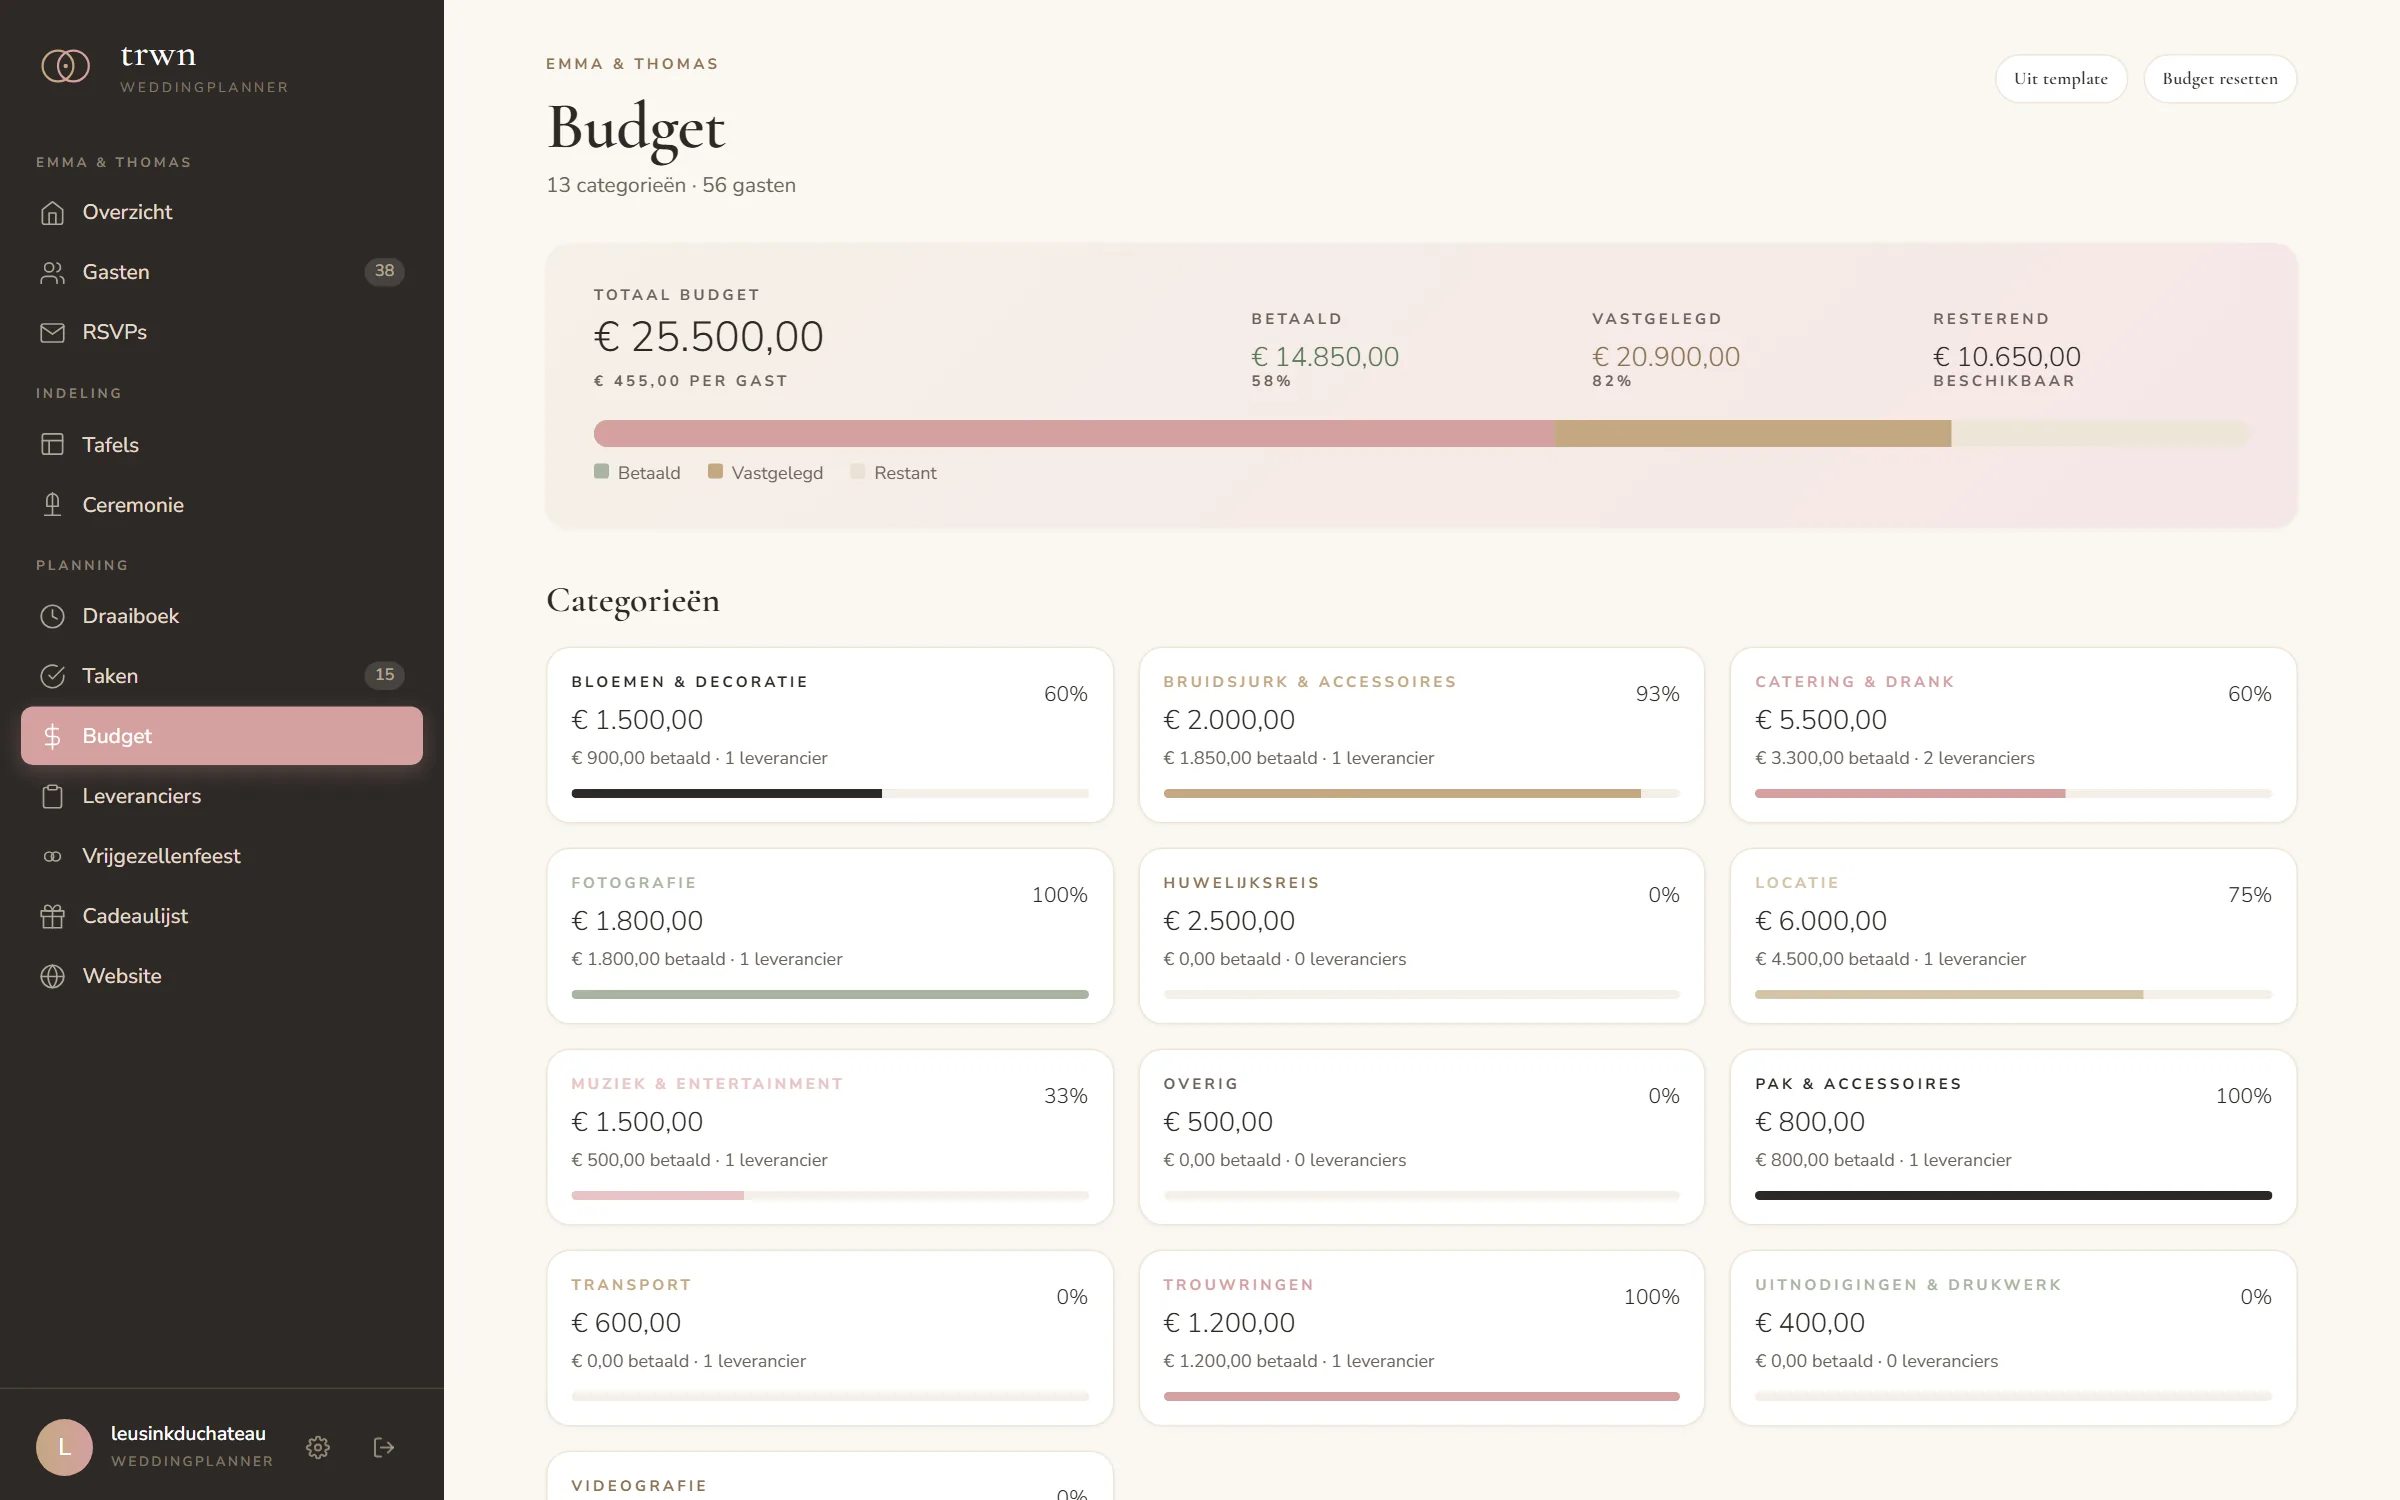
Task: Click the '€ 455,00 per gast' text
Action: [x=691, y=381]
